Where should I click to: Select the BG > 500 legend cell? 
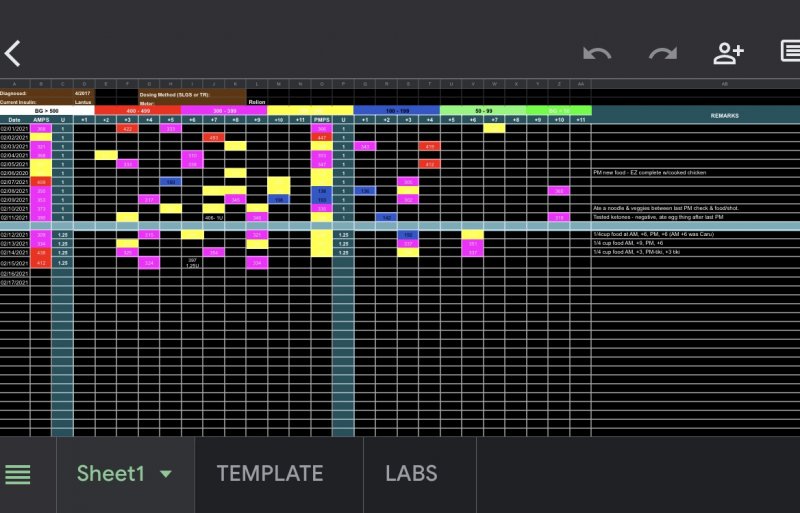tap(47, 110)
